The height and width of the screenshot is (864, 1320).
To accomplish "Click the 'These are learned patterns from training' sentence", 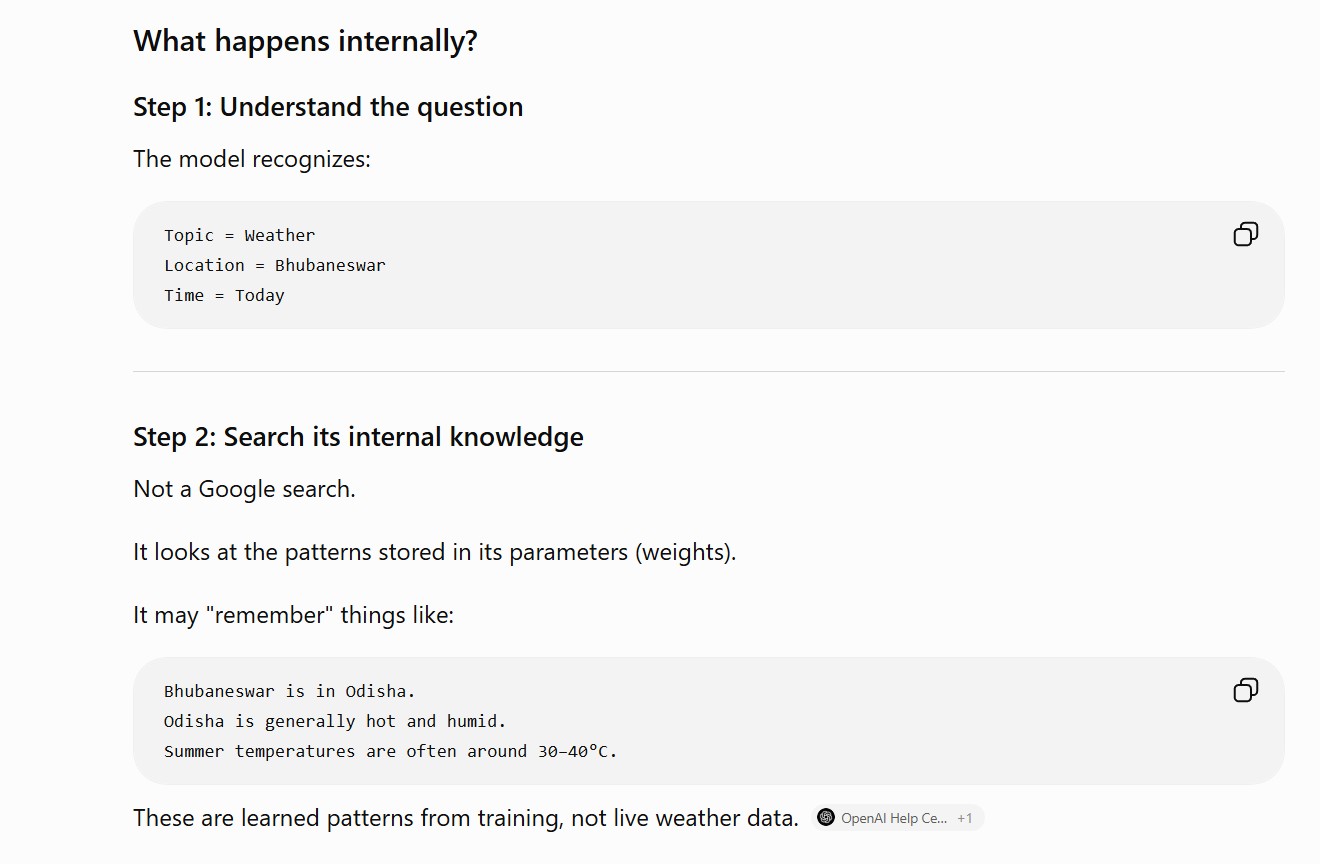I will click(466, 818).
